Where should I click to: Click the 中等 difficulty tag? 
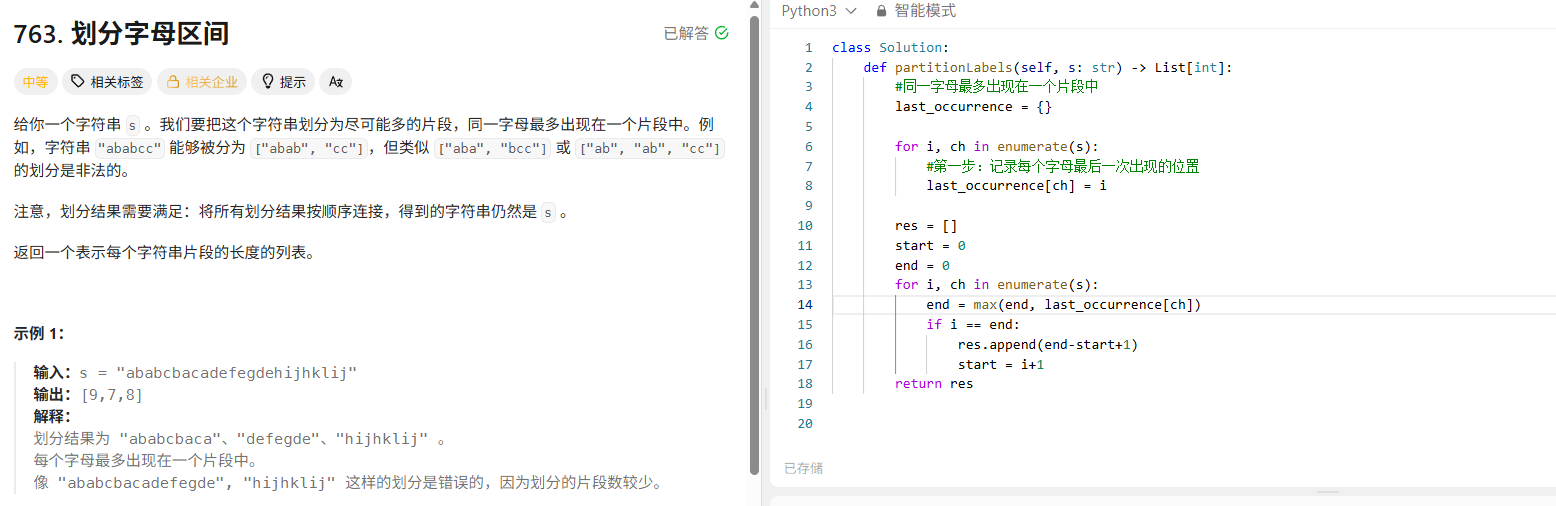click(x=35, y=82)
